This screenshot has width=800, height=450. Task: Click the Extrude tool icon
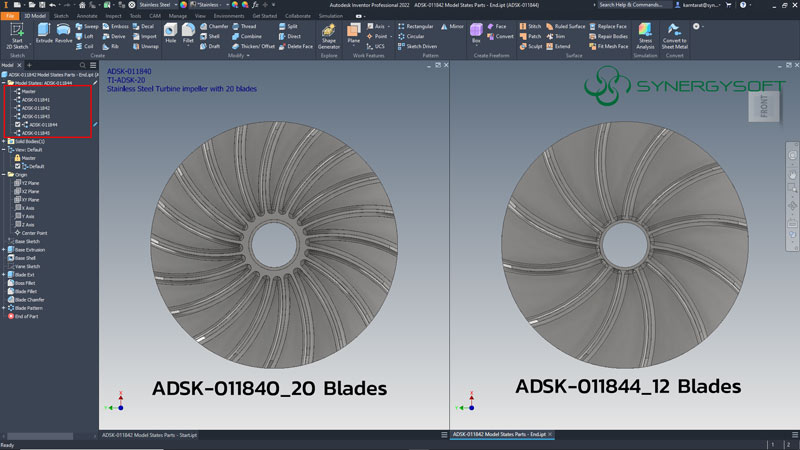(x=44, y=31)
